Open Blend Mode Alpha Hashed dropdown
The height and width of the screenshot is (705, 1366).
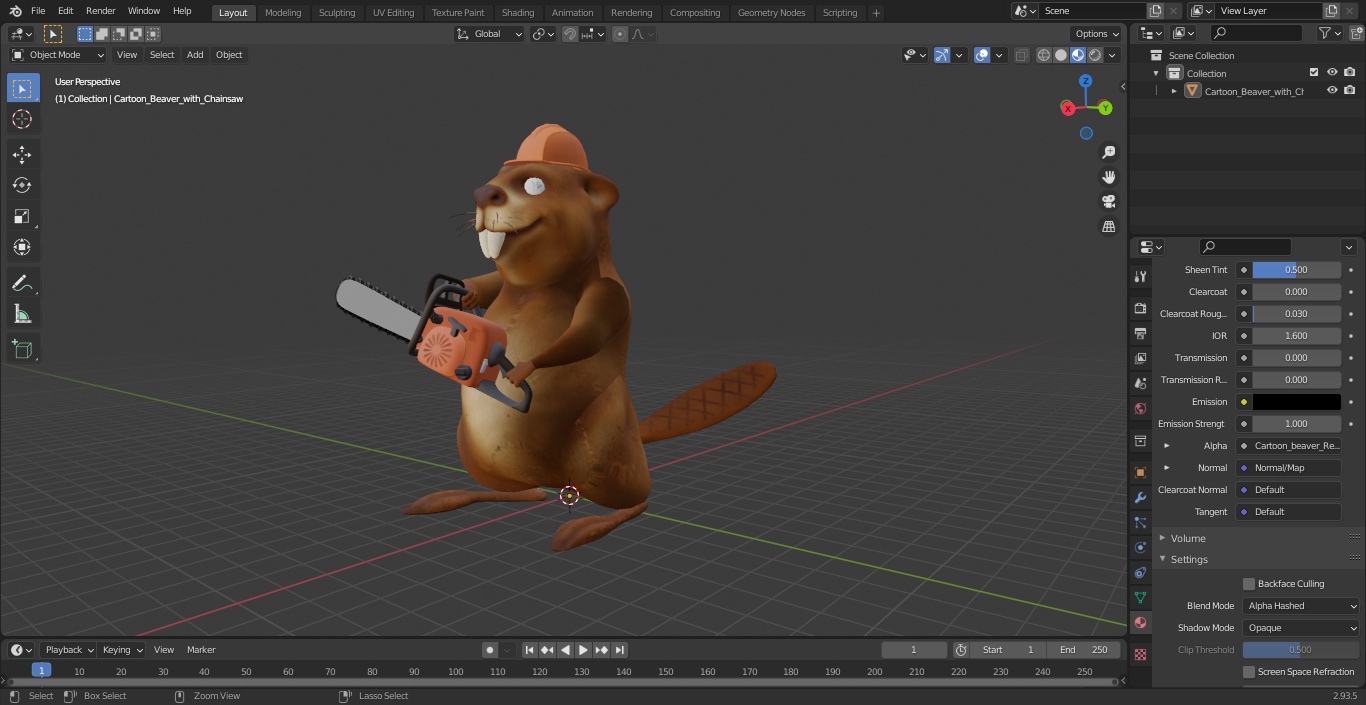(1301, 606)
